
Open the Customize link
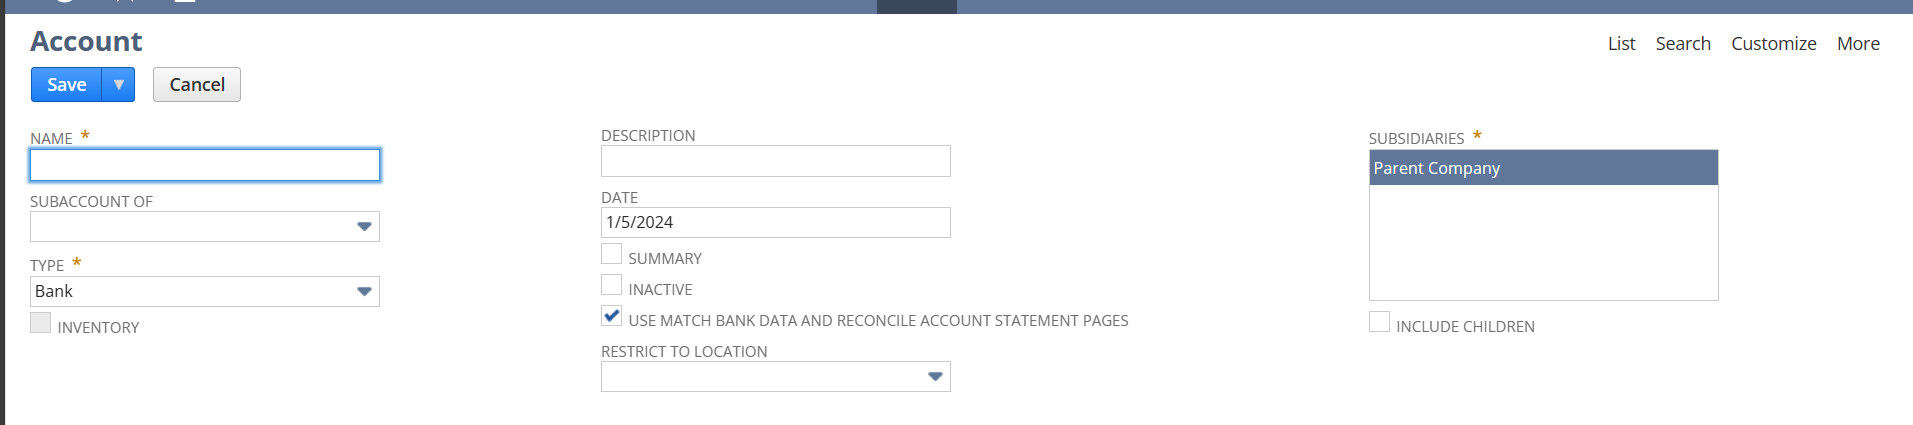pos(1774,44)
